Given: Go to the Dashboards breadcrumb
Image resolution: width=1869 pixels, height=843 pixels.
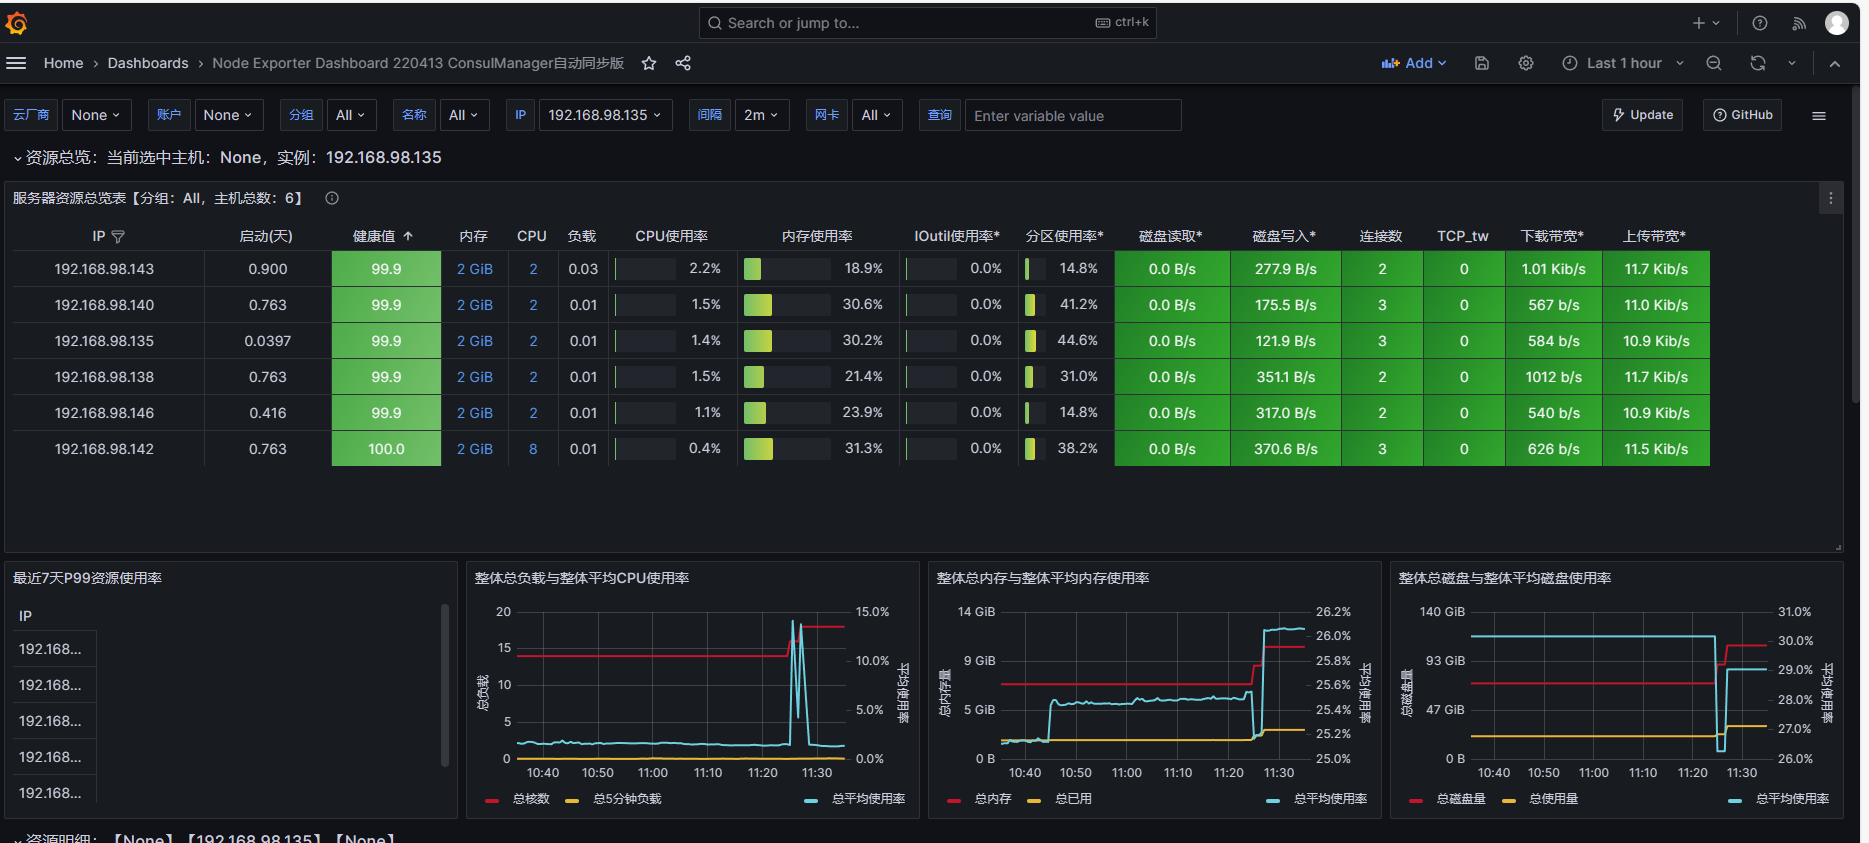Looking at the screenshot, I should tap(148, 63).
